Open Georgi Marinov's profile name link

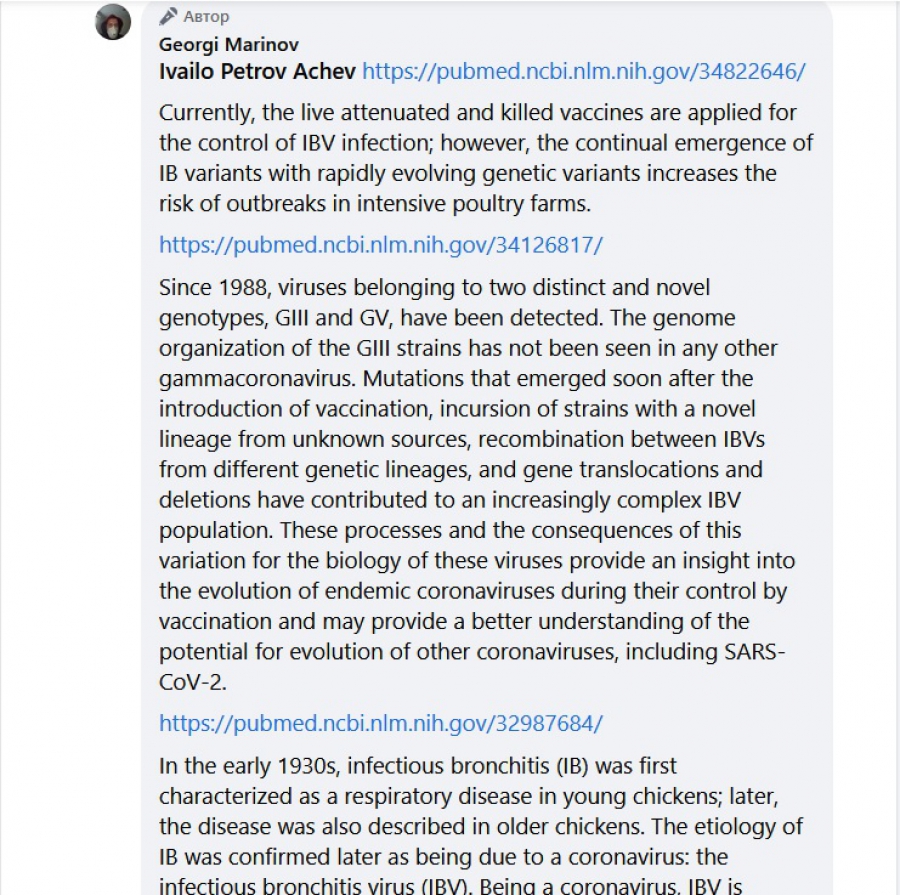[x=228, y=45]
